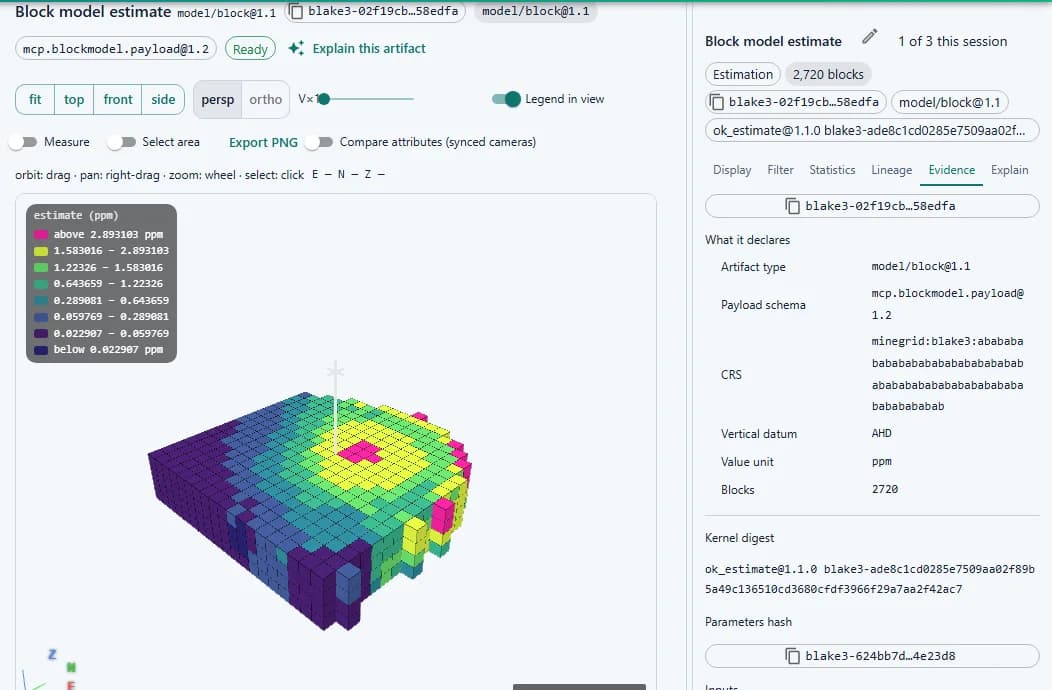Image resolution: width=1052 pixels, height=690 pixels.
Task: Click the side panel model/block@1.1 chip
Action: point(949,102)
